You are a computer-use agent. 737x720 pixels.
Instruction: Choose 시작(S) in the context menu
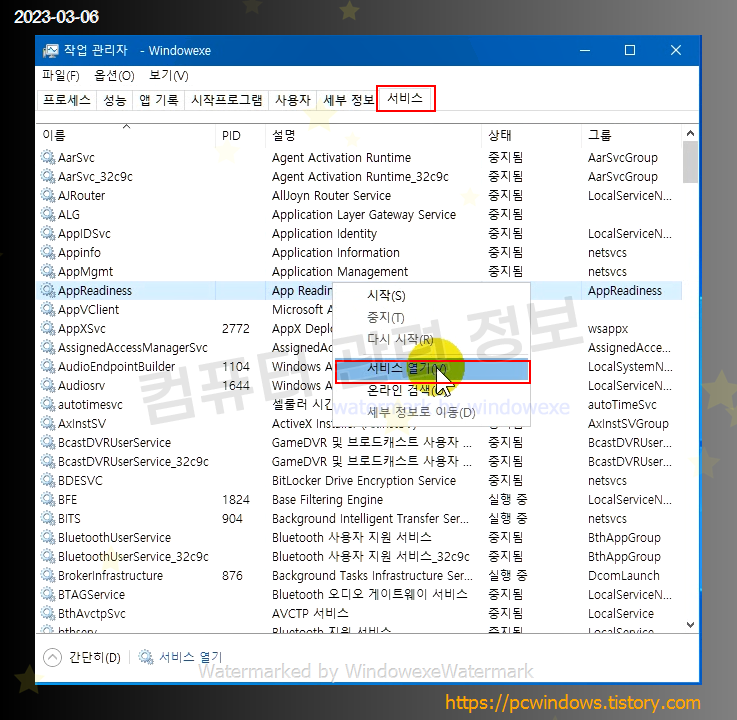[431, 296]
